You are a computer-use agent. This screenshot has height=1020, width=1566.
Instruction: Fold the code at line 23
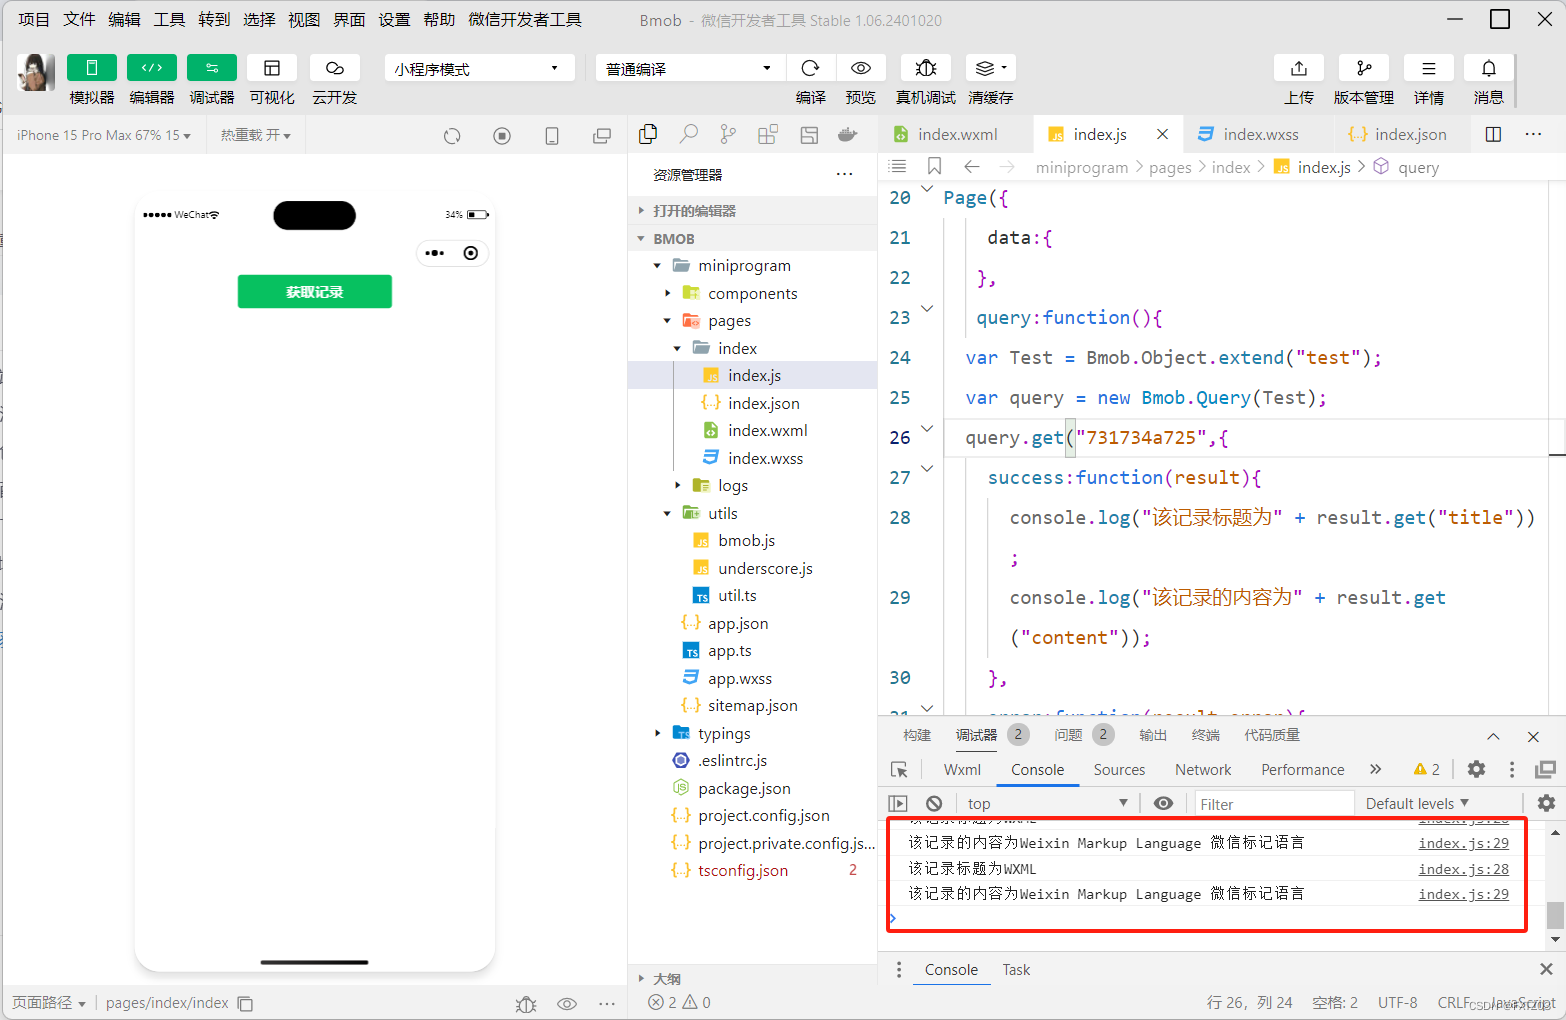927,309
